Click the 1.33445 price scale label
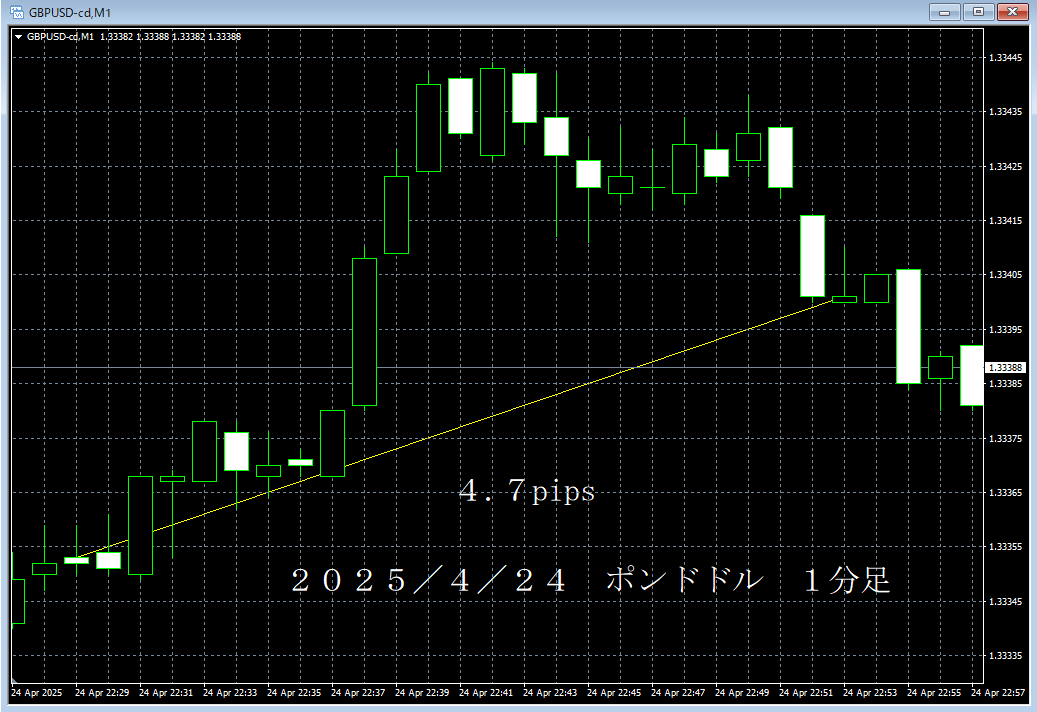Image resolution: width=1037 pixels, height=712 pixels. 1005,58
